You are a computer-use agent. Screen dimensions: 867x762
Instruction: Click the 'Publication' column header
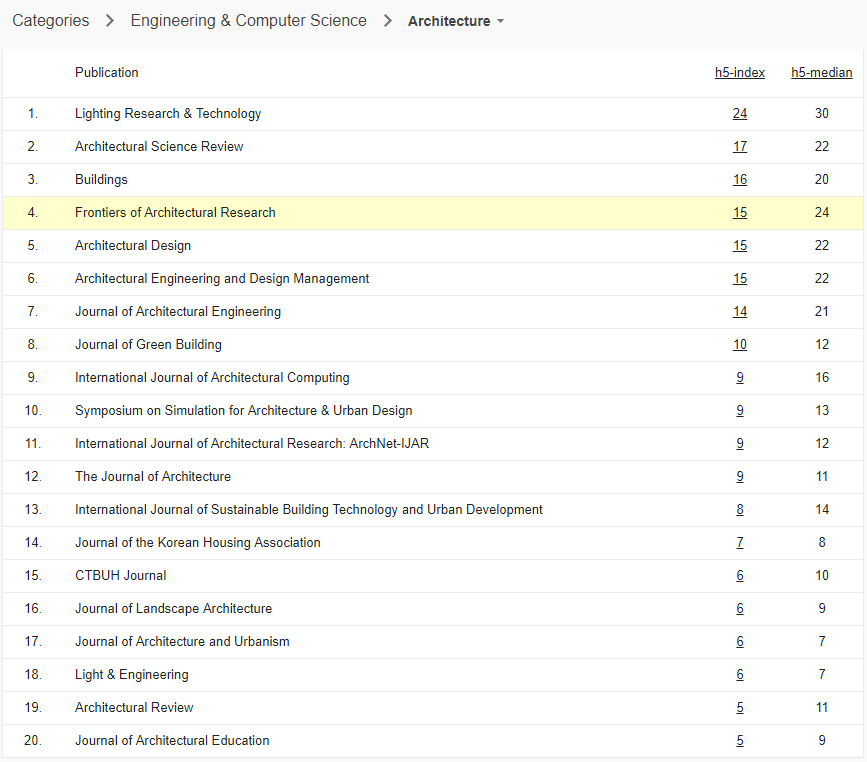tap(107, 72)
